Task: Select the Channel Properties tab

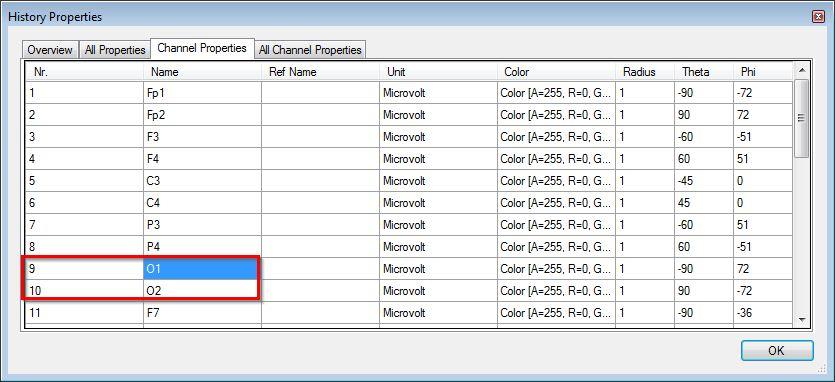Action: coord(202,48)
